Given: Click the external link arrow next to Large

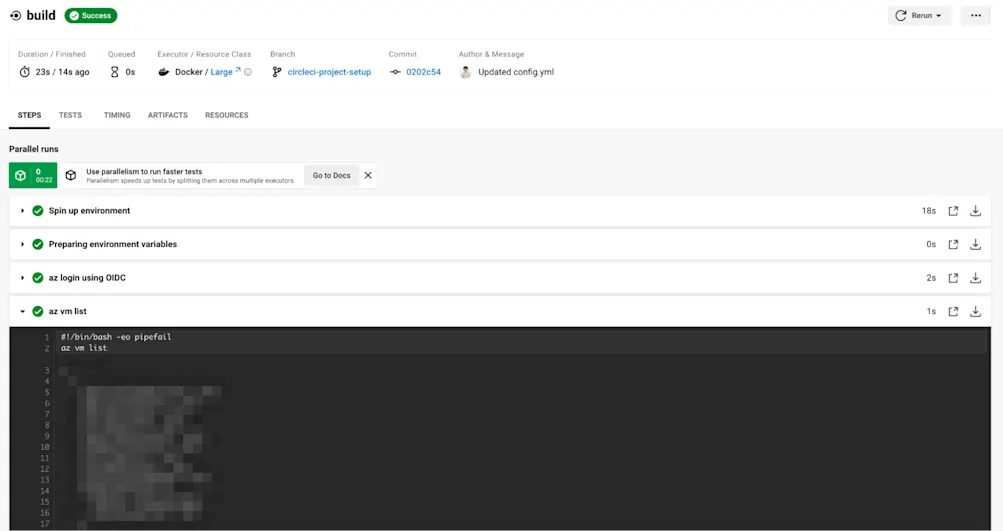Looking at the screenshot, I should coord(238,70).
